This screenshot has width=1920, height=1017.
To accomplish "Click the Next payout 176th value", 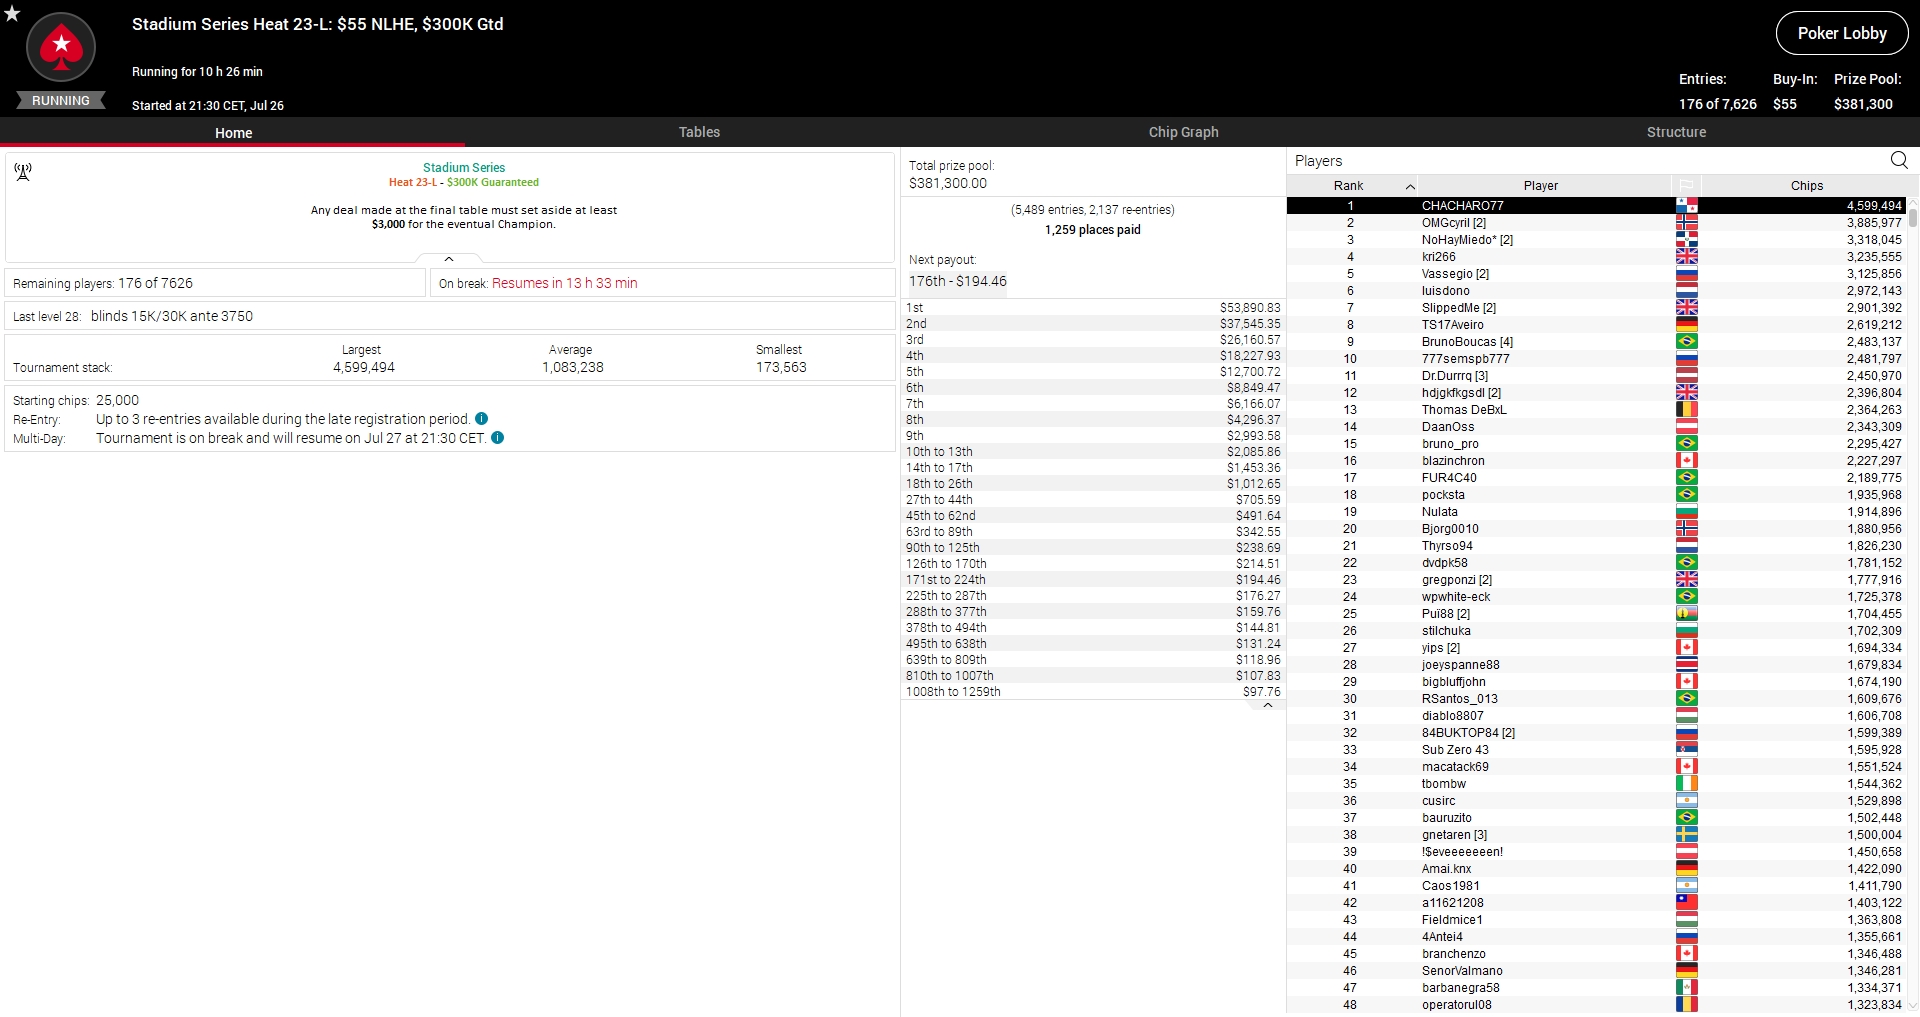I will pyautogui.click(x=958, y=281).
